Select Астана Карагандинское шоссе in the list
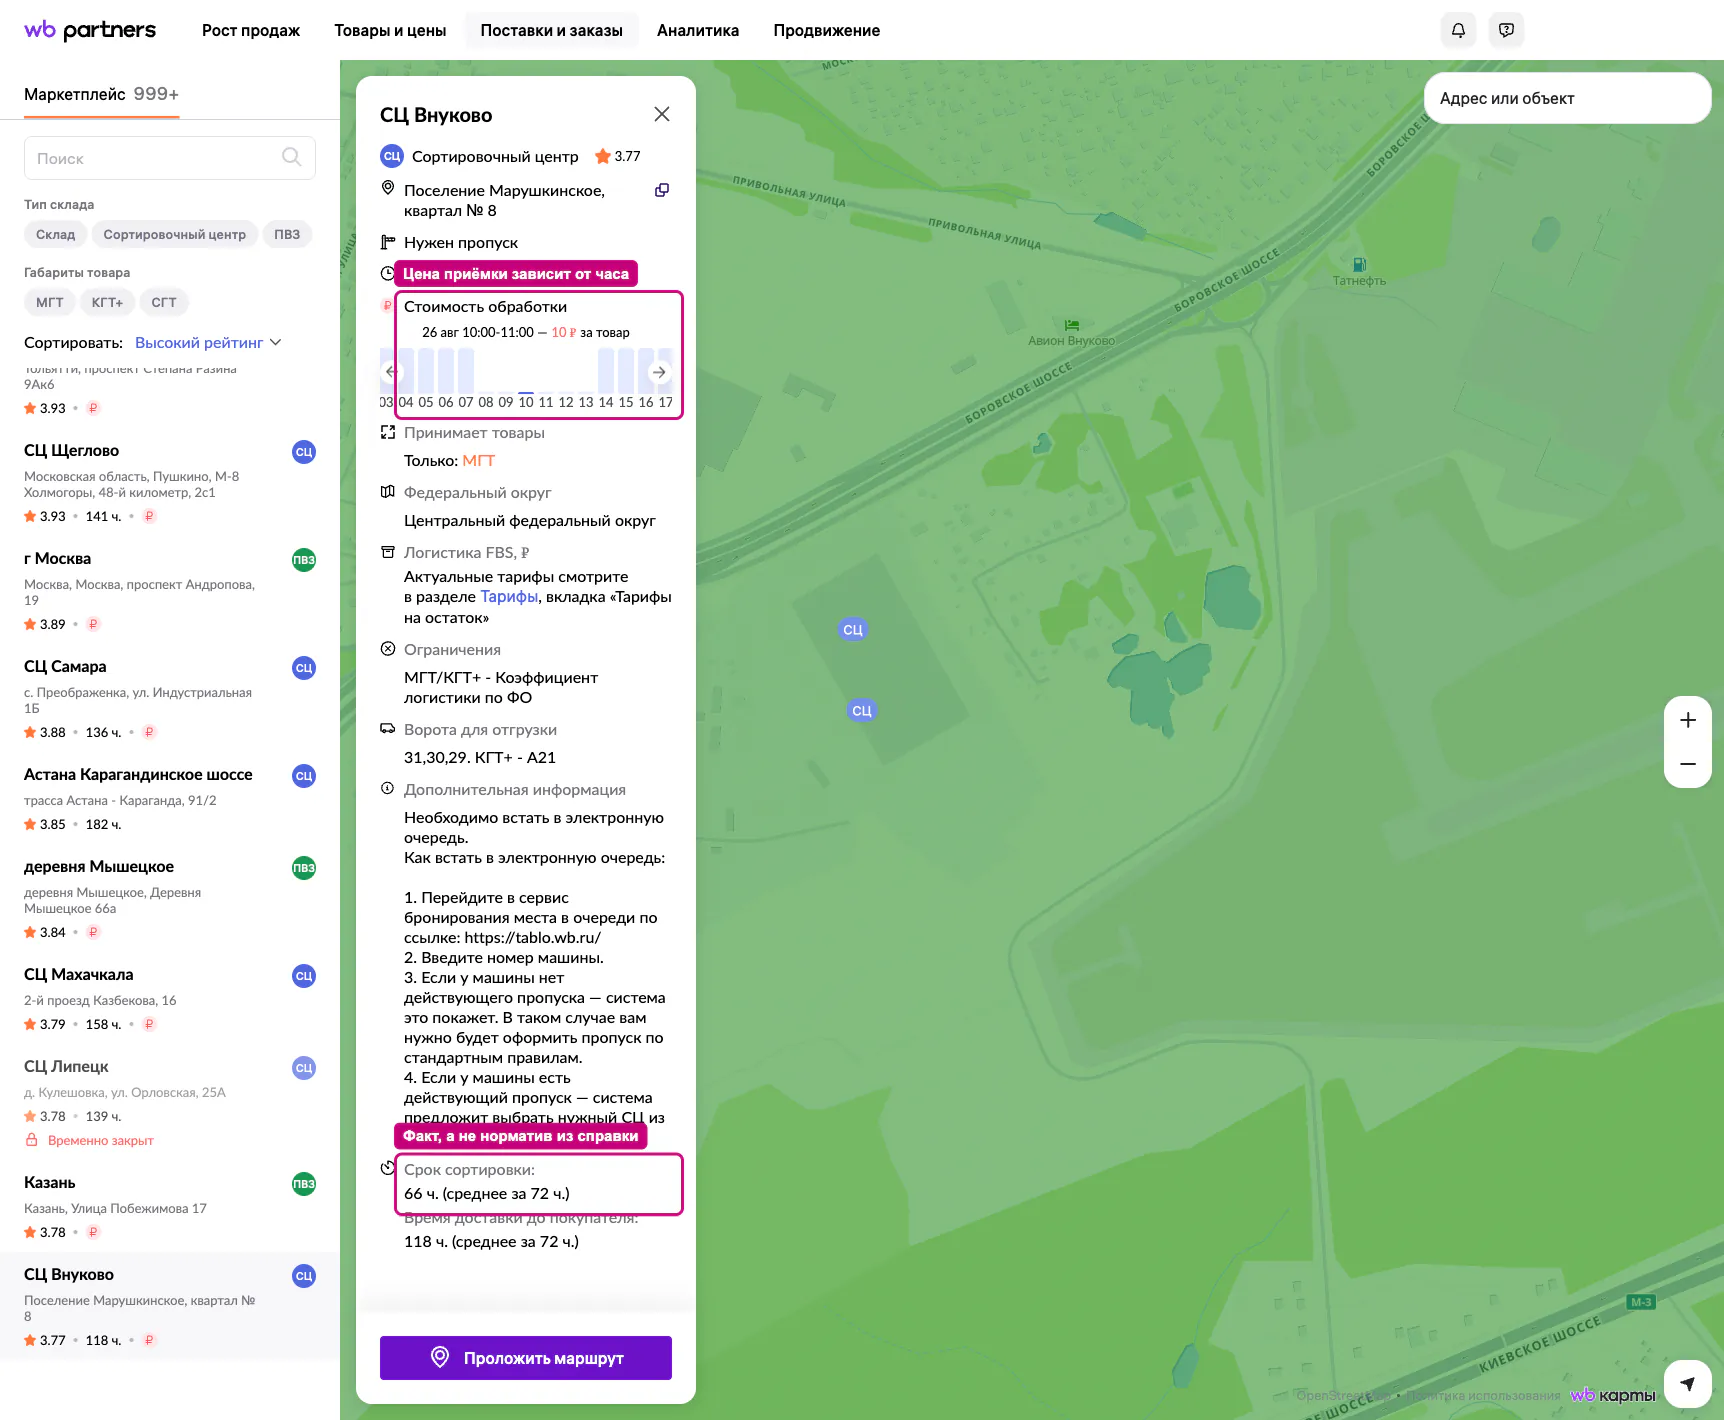This screenshot has height=1420, width=1724. click(x=170, y=798)
